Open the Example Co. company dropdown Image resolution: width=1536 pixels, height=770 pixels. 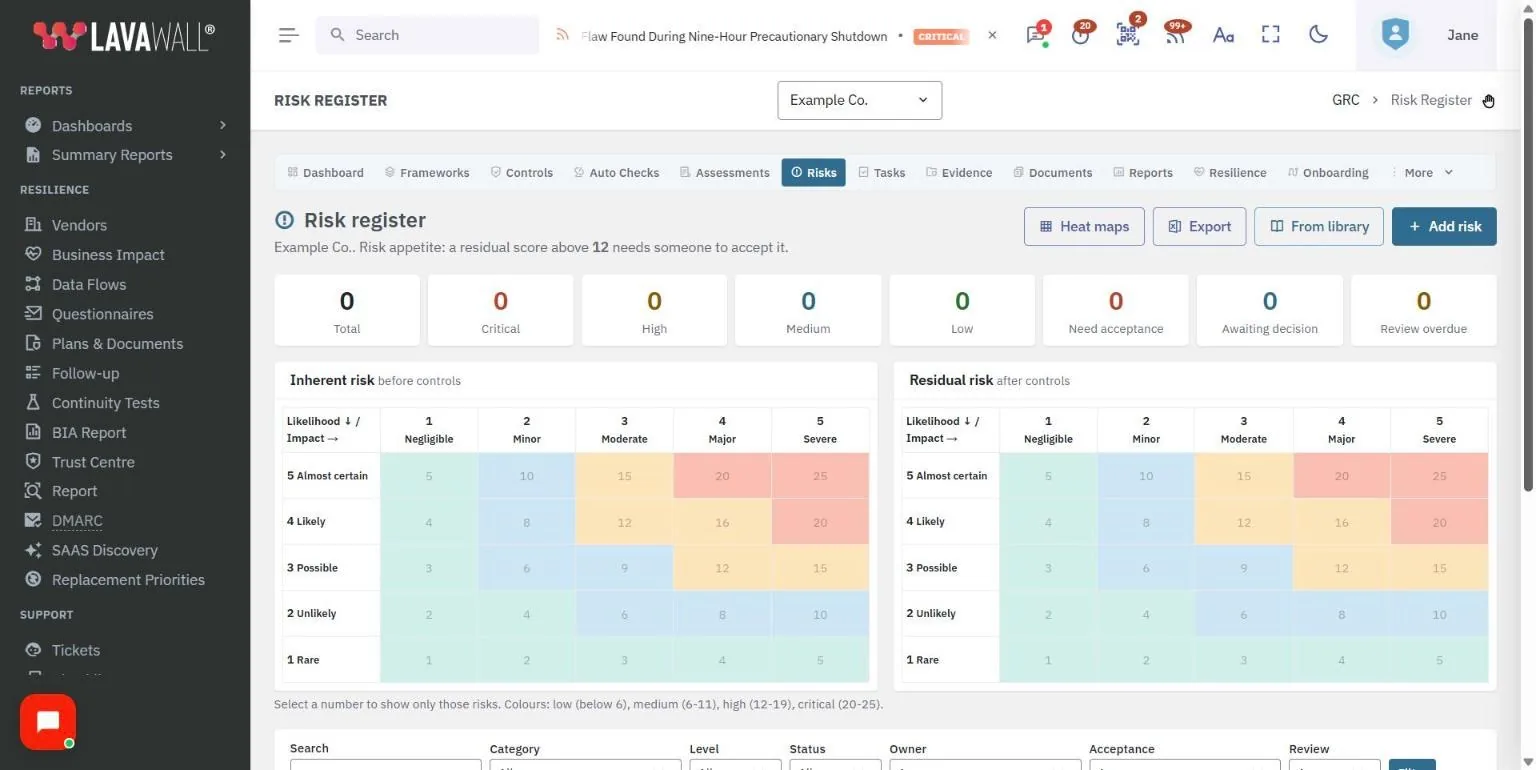[859, 100]
